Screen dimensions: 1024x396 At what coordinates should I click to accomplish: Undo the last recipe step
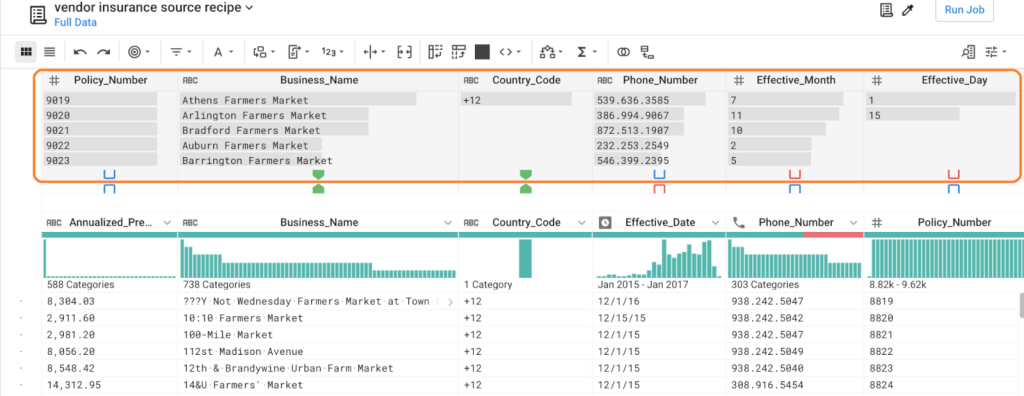[x=80, y=52]
